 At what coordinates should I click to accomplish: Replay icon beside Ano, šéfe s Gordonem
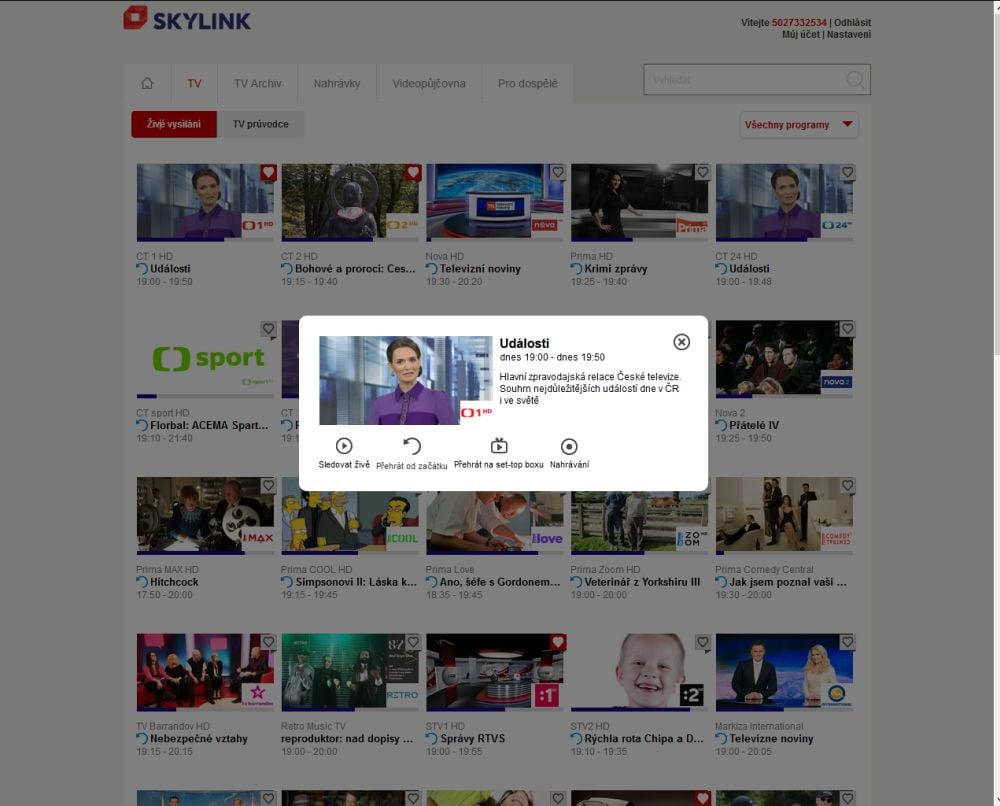pyautogui.click(x=432, y=582)
